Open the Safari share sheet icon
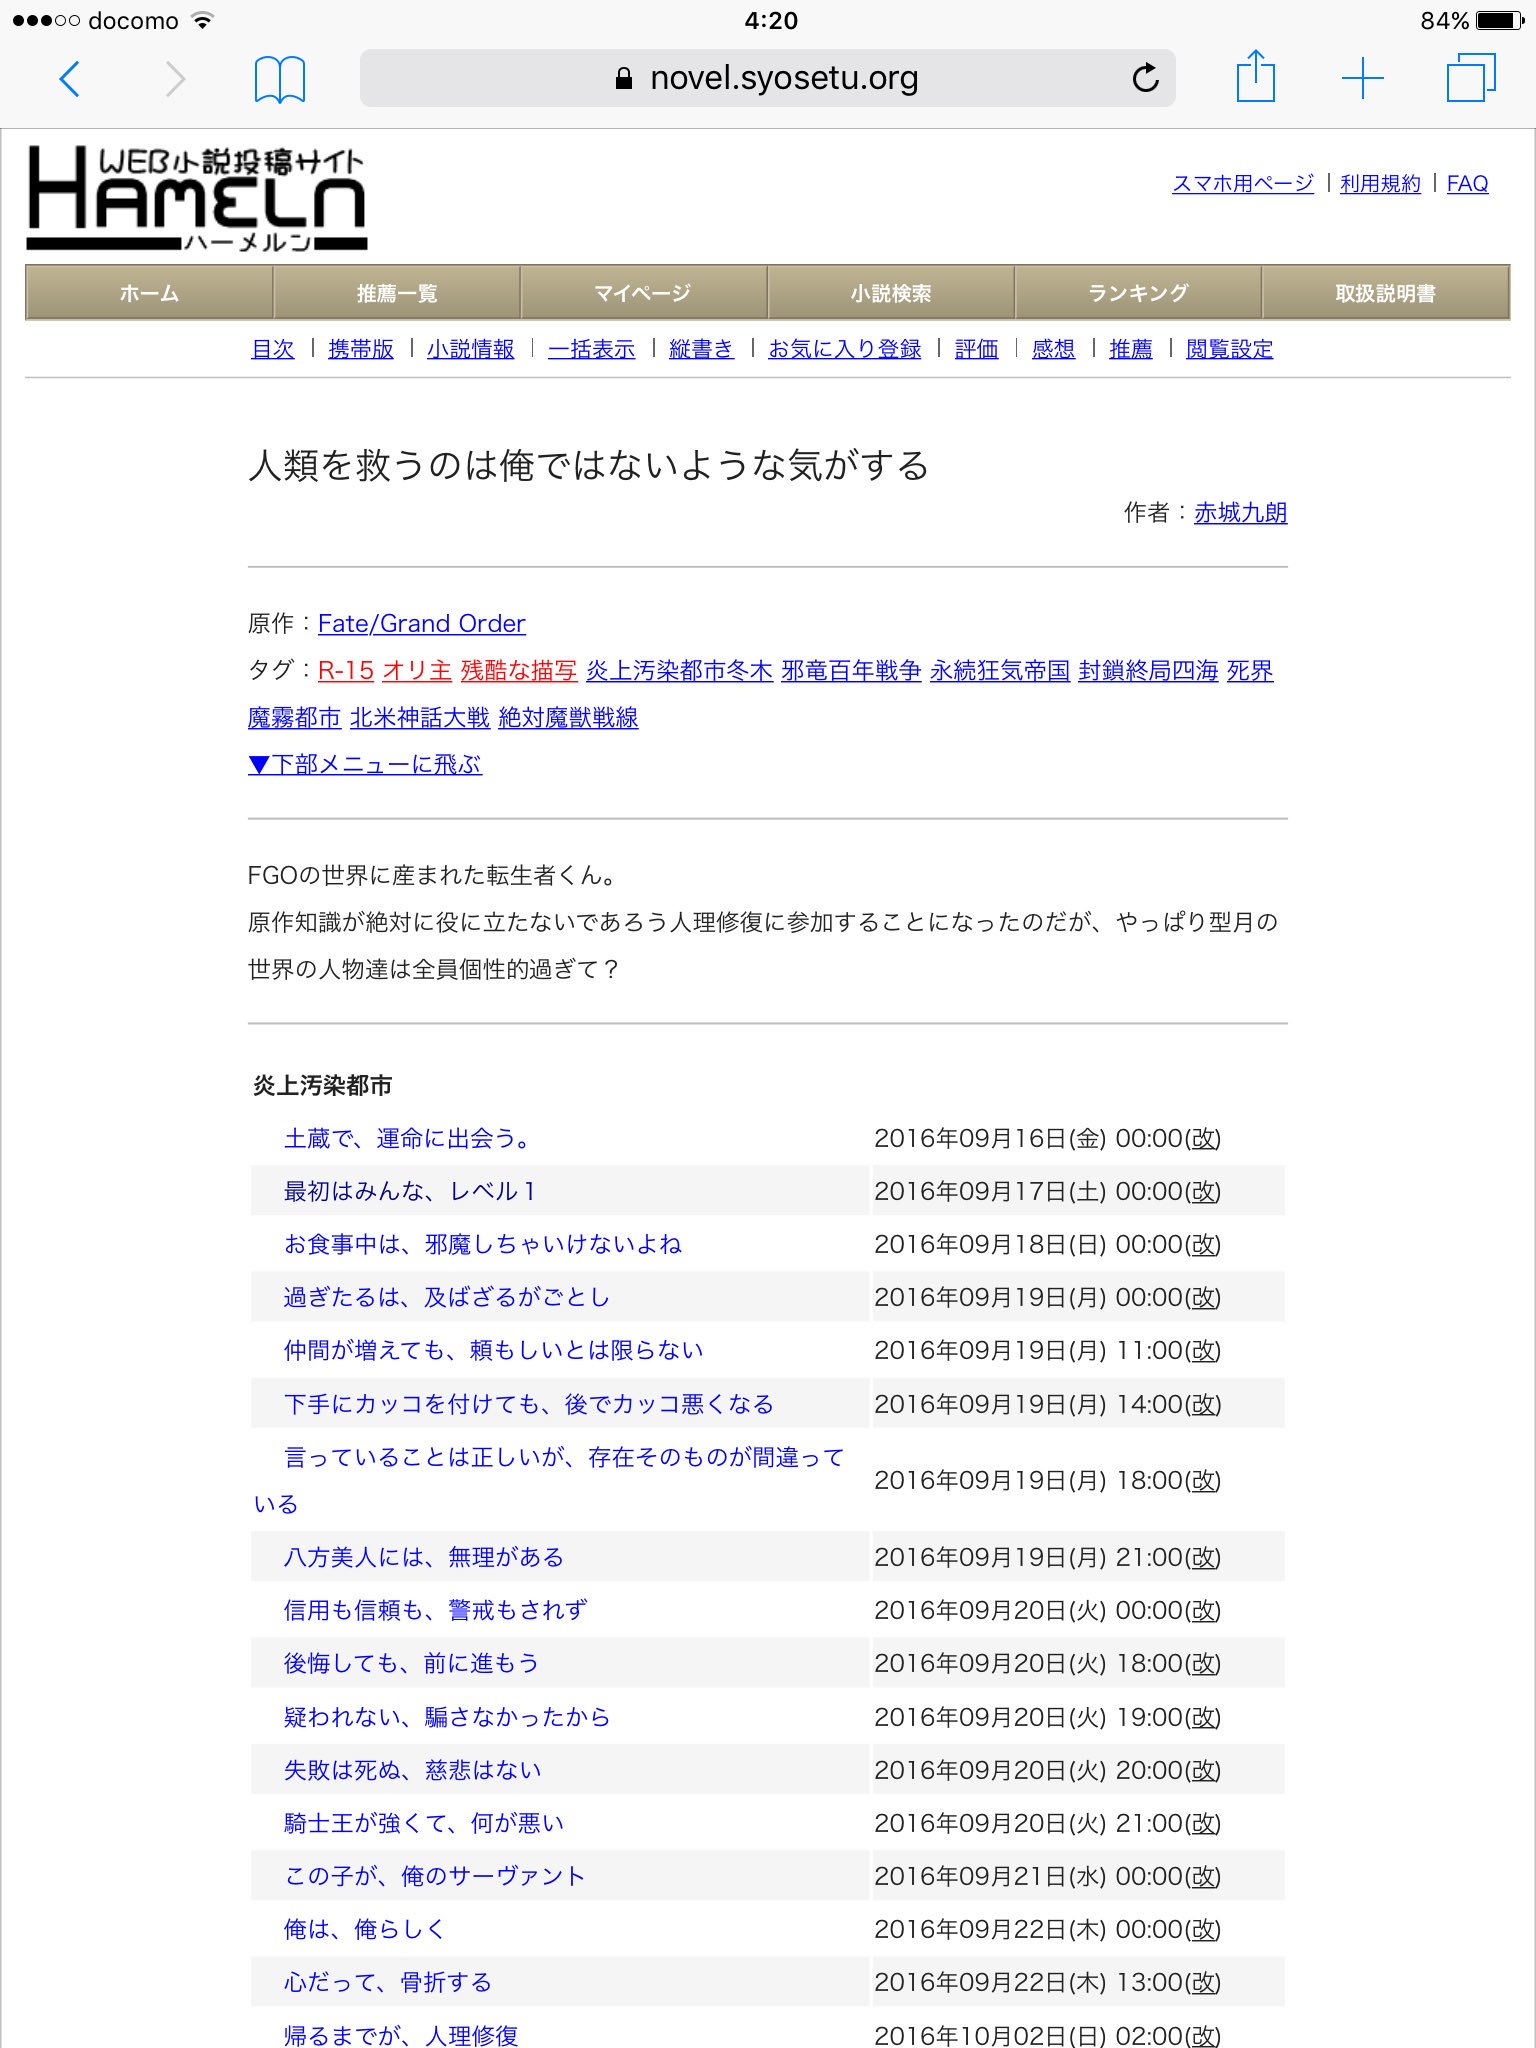This screenshot has width=1536, height=2048. [1256, 76]
